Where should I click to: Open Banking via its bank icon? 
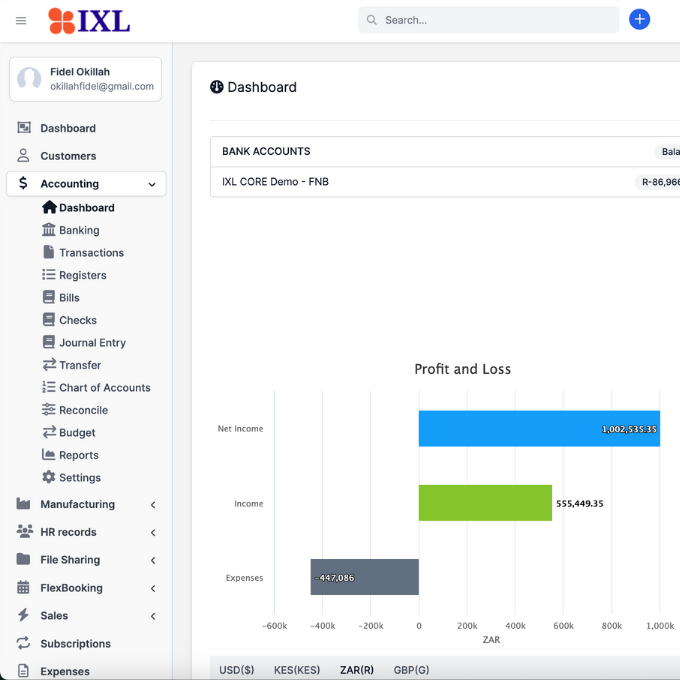[49, 230]
